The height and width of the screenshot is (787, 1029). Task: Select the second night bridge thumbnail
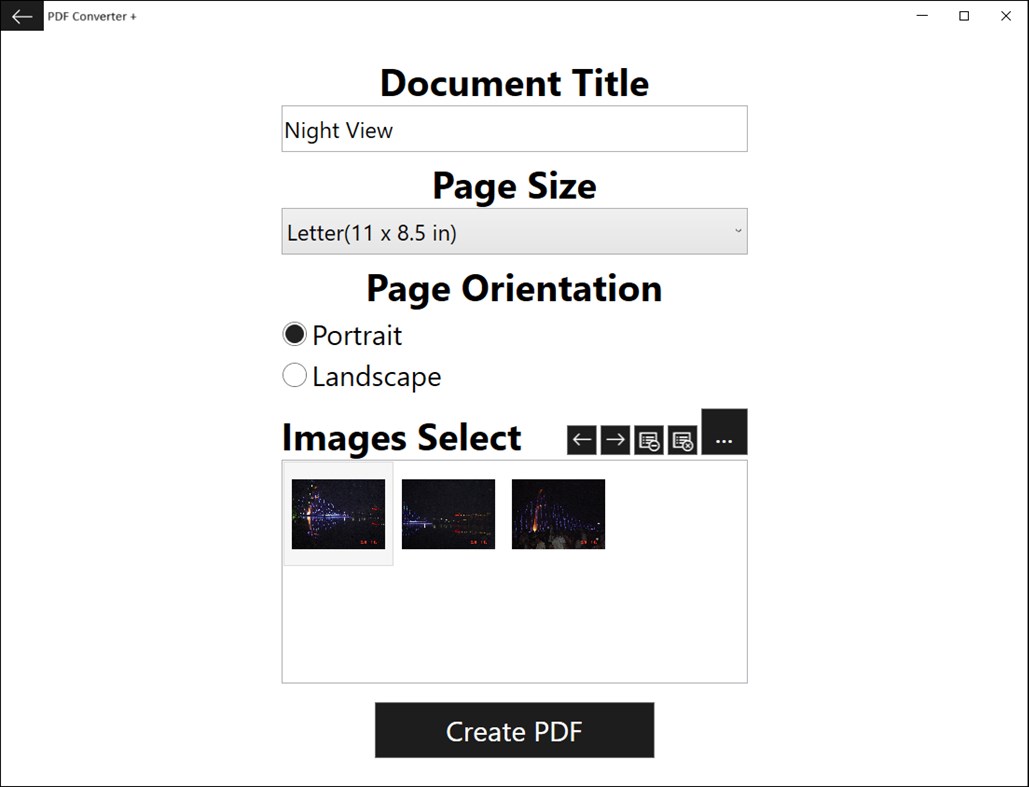(x=448, y=514)
